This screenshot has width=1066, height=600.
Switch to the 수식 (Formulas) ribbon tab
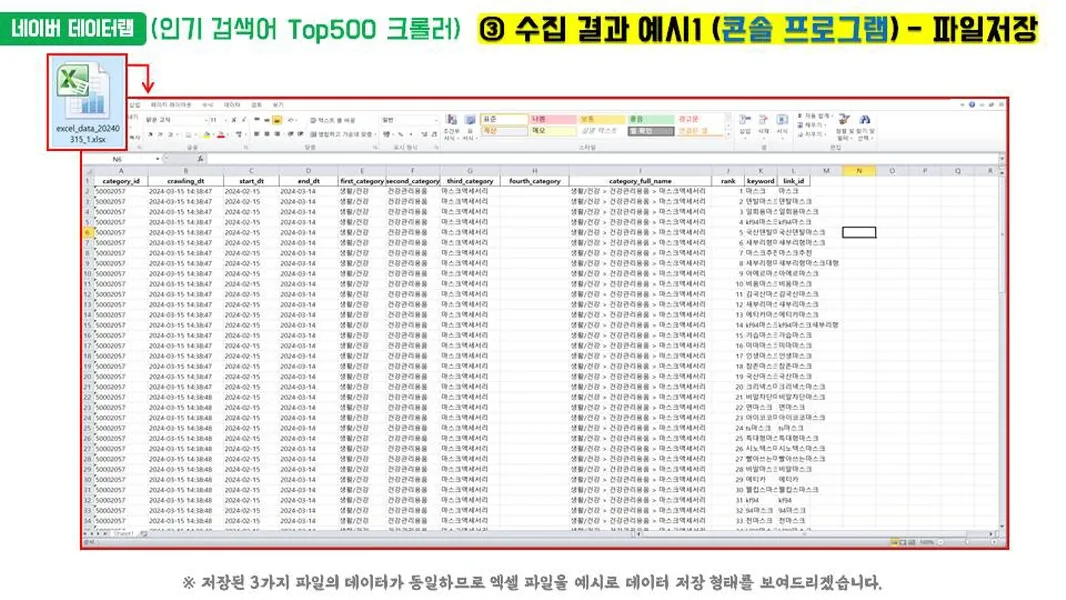click(x=207, y=105)
